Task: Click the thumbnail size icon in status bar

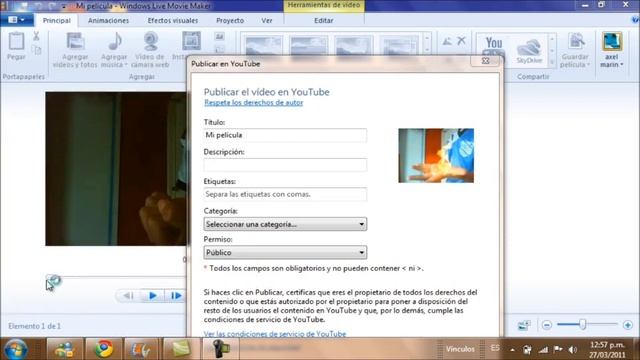Action: point(524,325)
